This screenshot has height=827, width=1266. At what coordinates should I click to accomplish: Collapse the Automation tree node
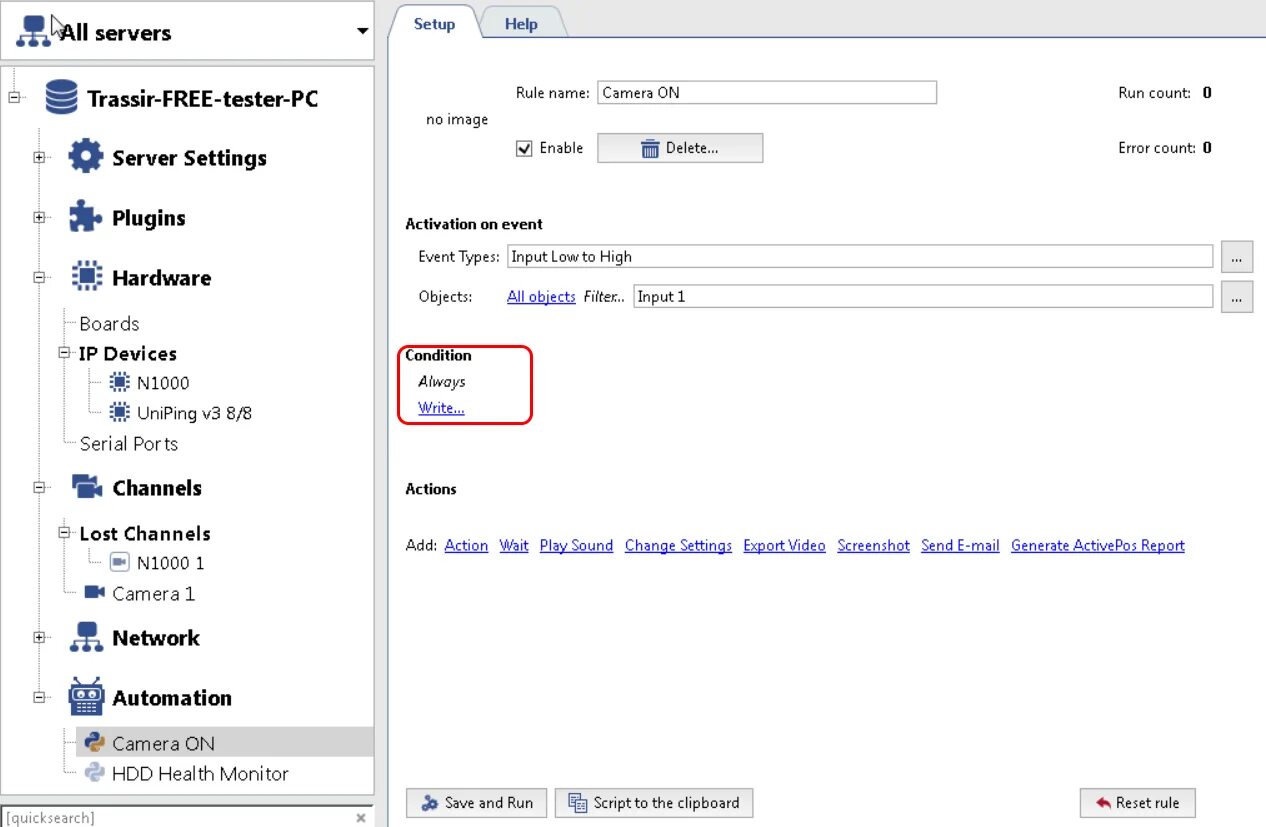point(39,697)
